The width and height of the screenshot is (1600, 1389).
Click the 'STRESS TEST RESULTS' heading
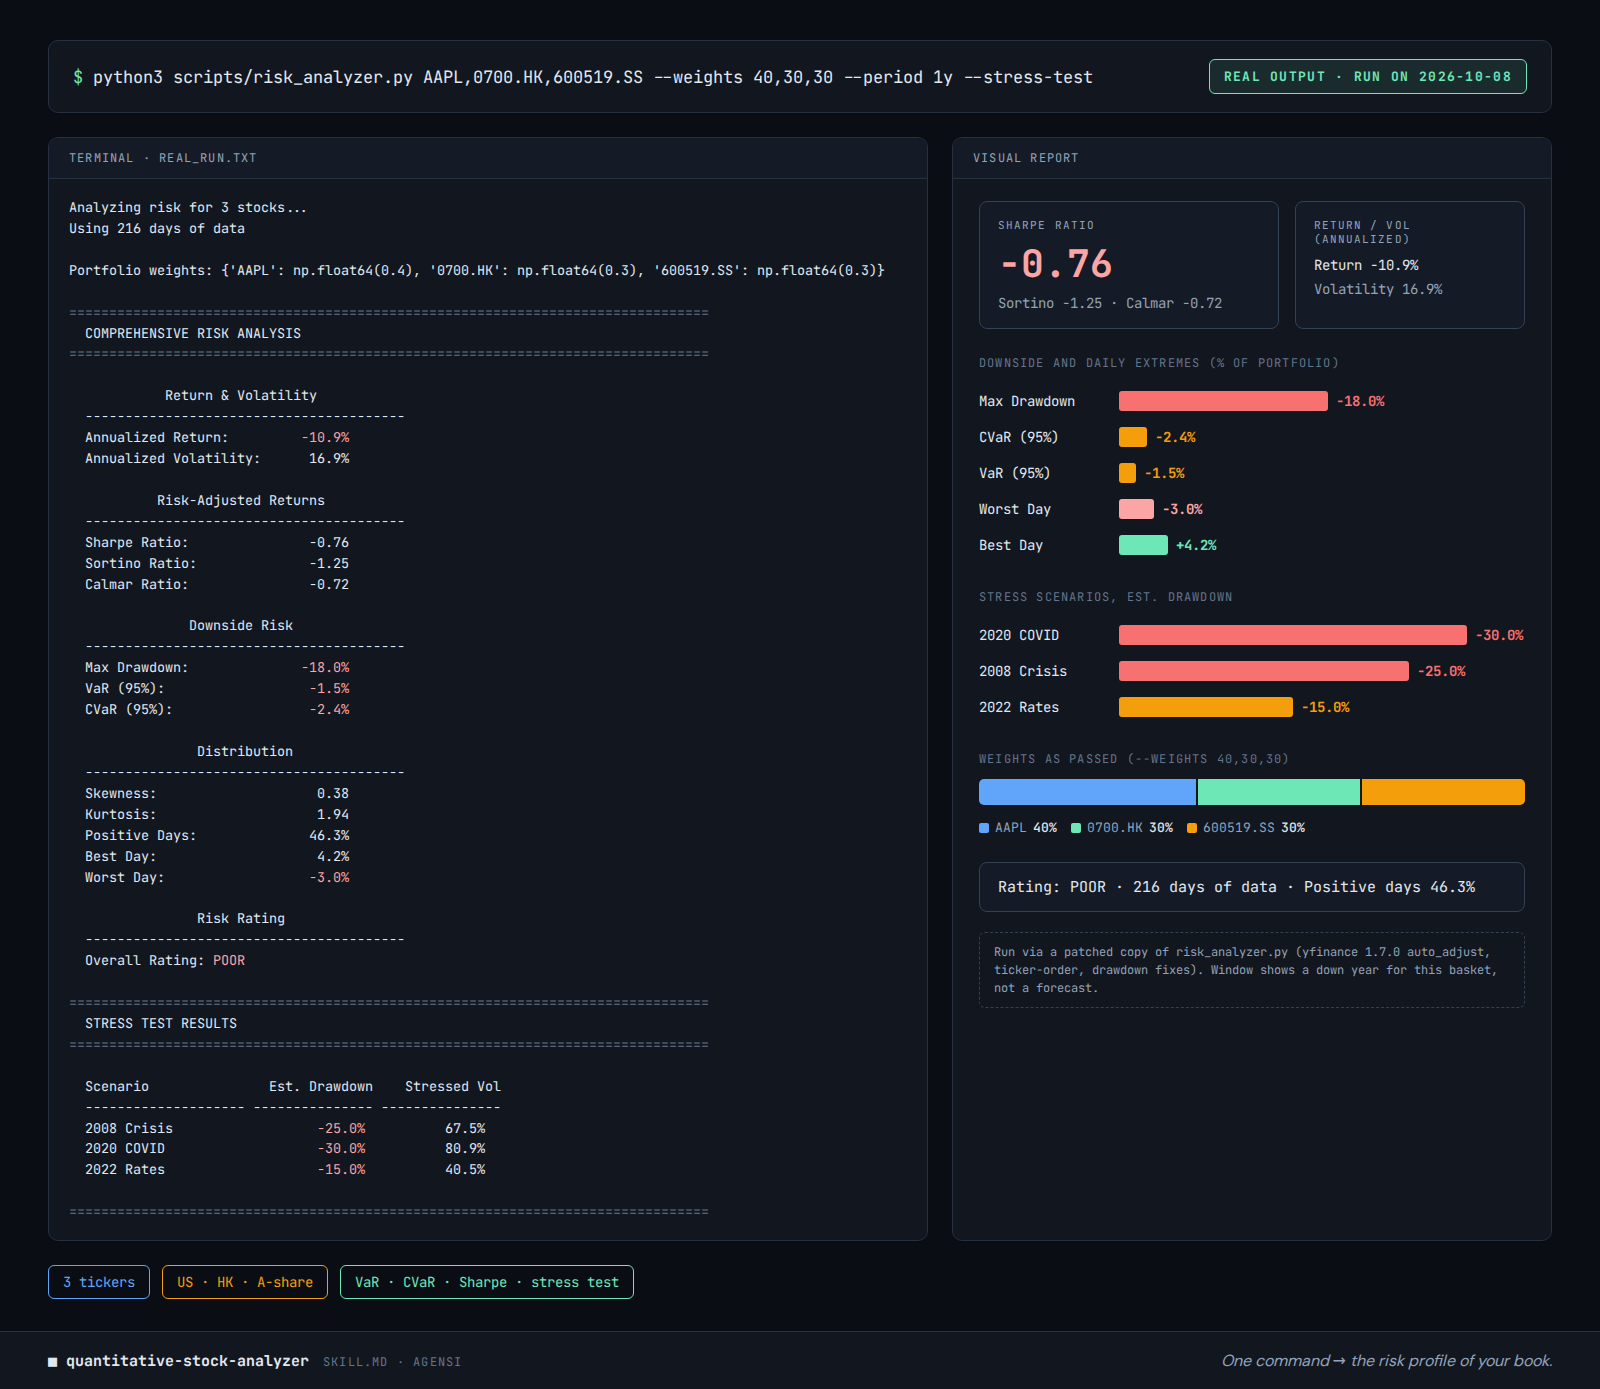pyautogui.click(x=161, y=1023)
